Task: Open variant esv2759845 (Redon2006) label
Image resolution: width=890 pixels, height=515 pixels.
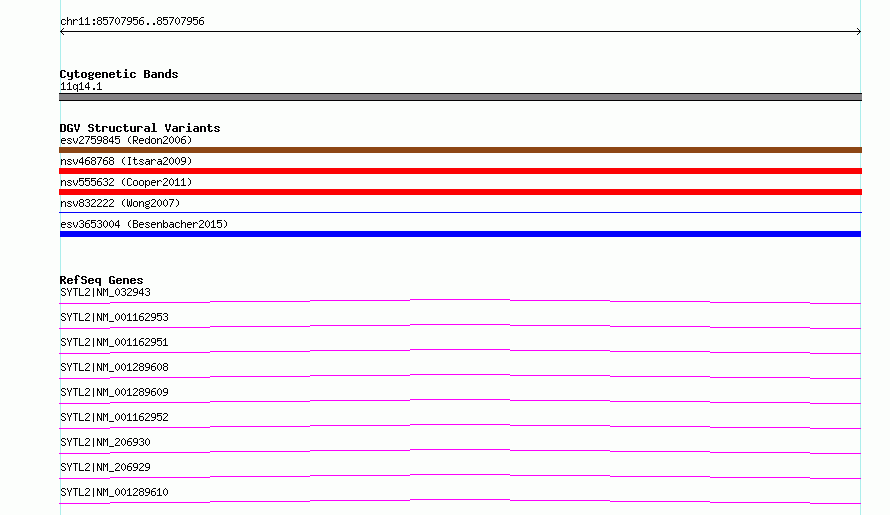Action: coord(126,140)
